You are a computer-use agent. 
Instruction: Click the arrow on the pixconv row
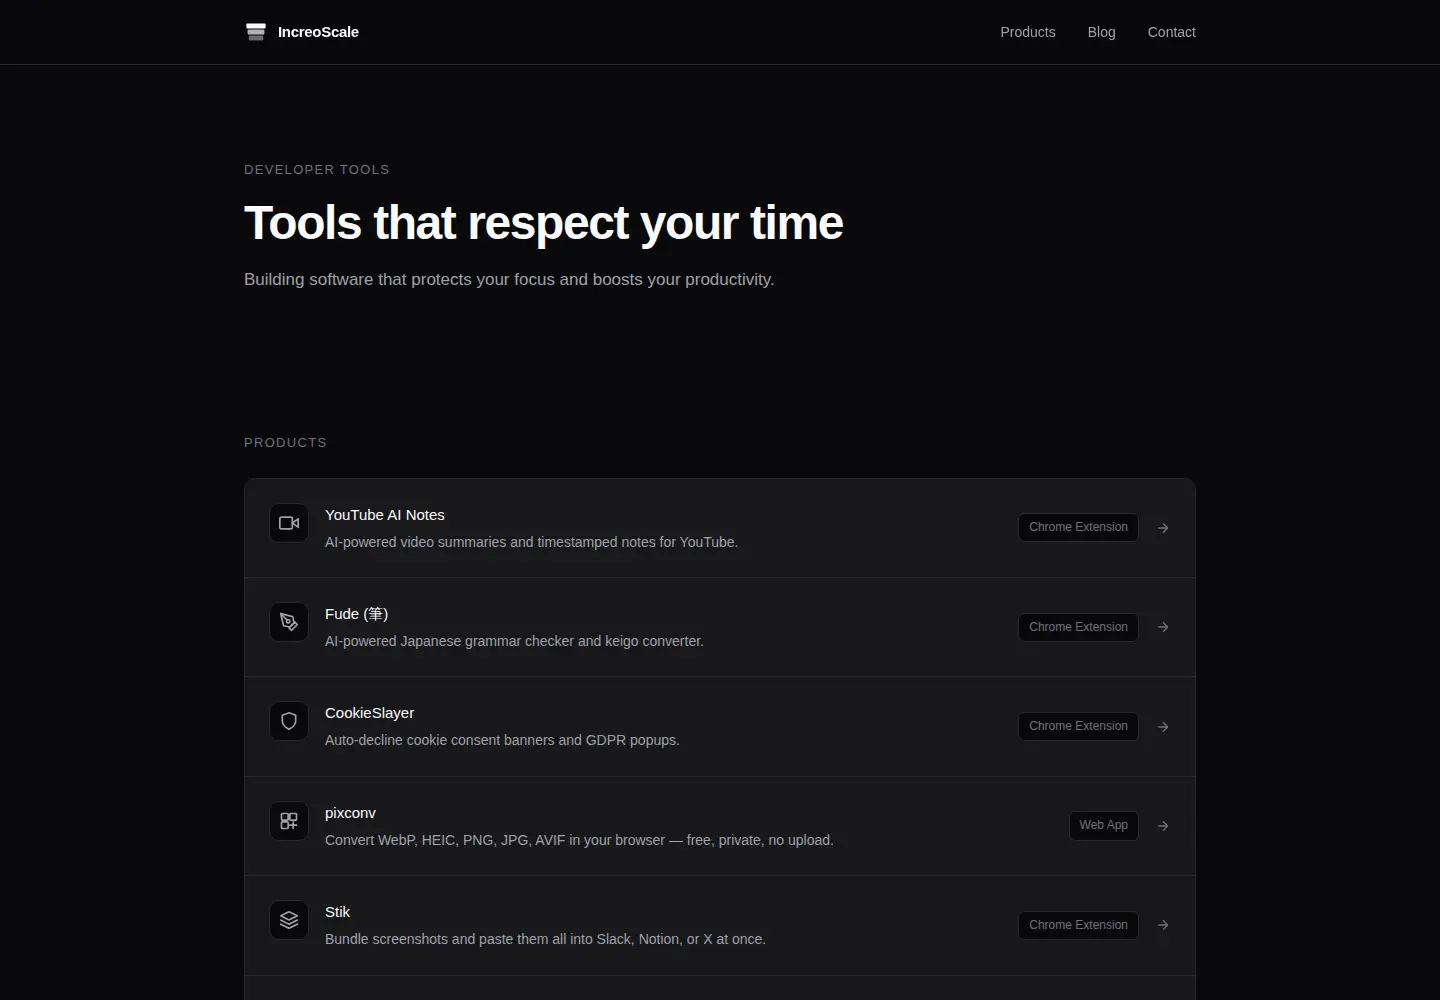pos(1163,826)
